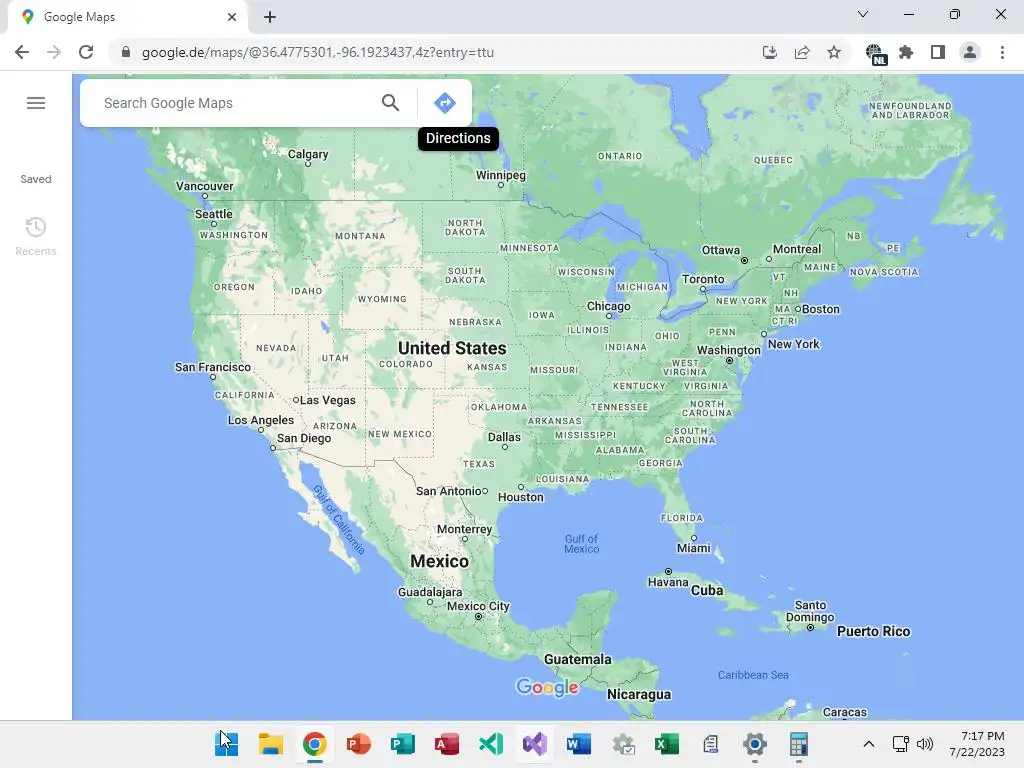This screenshot has width=1024, height=768.
Task: Launch Publisher from taskbar
Action: click(x=402, y=744)
